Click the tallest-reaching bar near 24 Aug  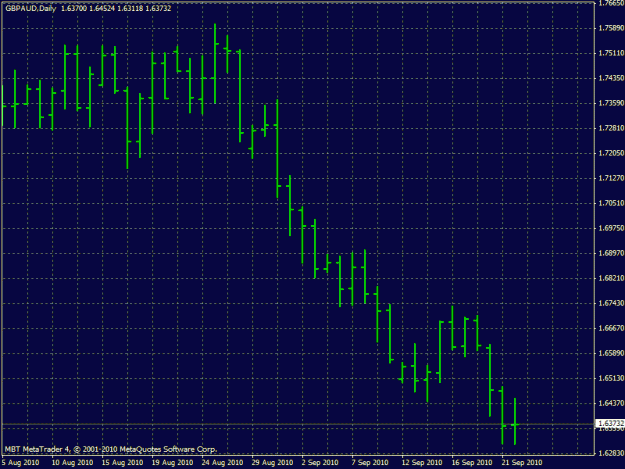(215, 64)
